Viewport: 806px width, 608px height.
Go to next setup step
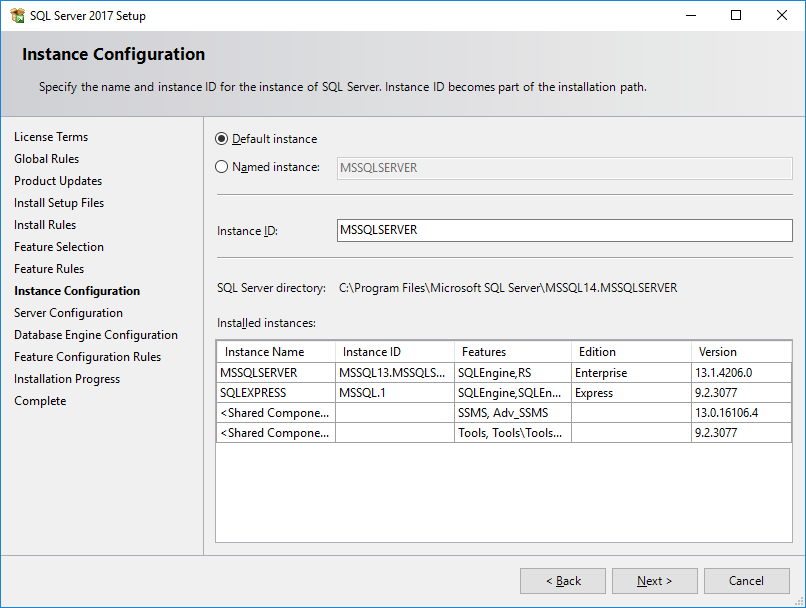click(654, 581)
